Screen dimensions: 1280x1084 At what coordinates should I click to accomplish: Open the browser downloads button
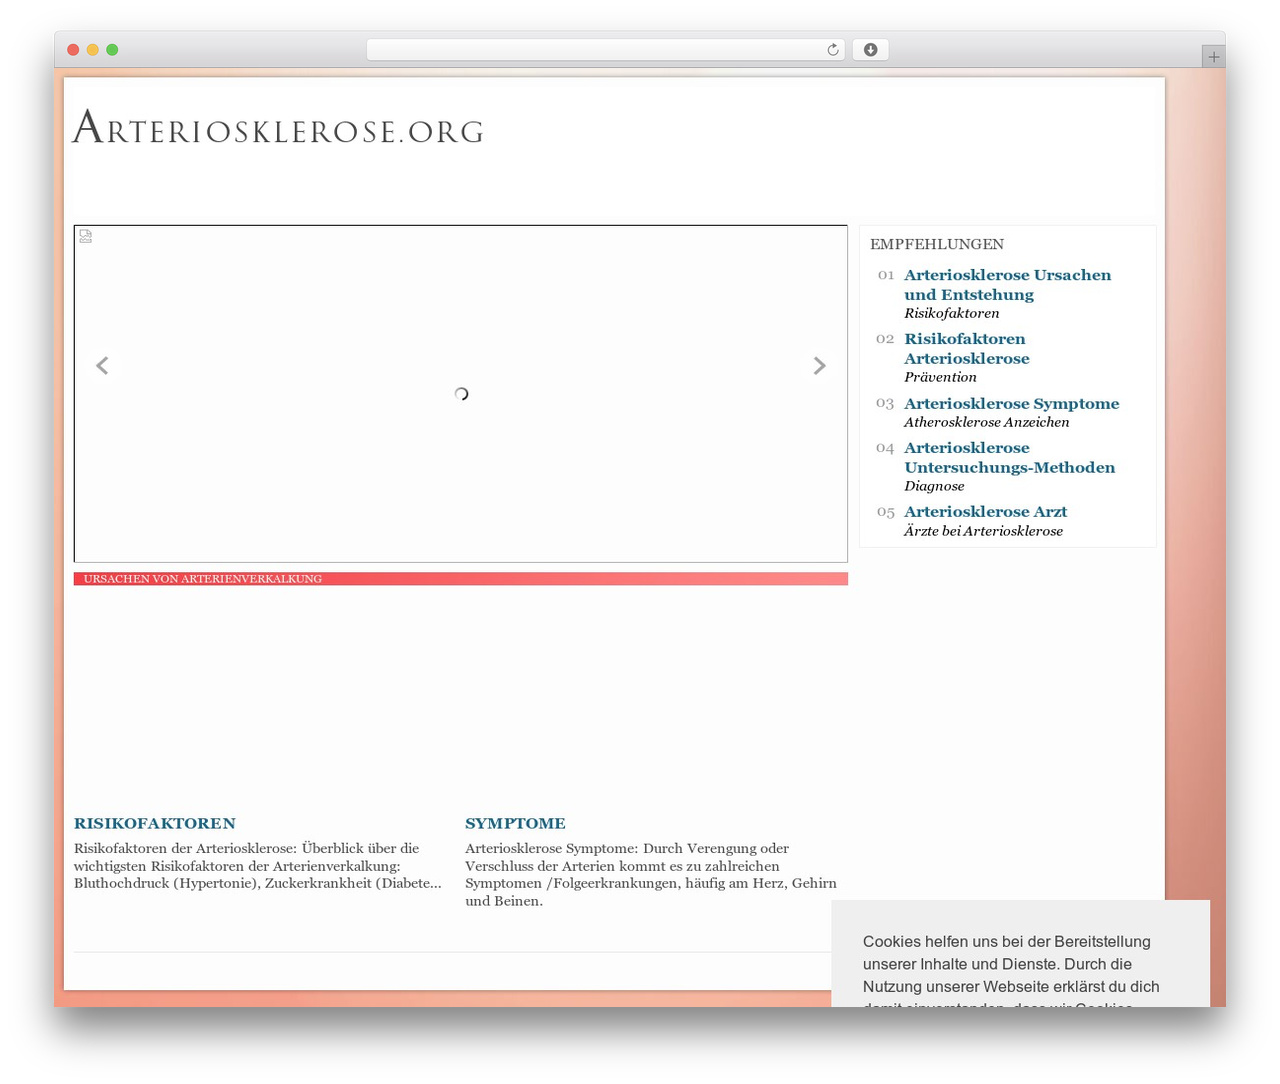click(x=870, y=50)
